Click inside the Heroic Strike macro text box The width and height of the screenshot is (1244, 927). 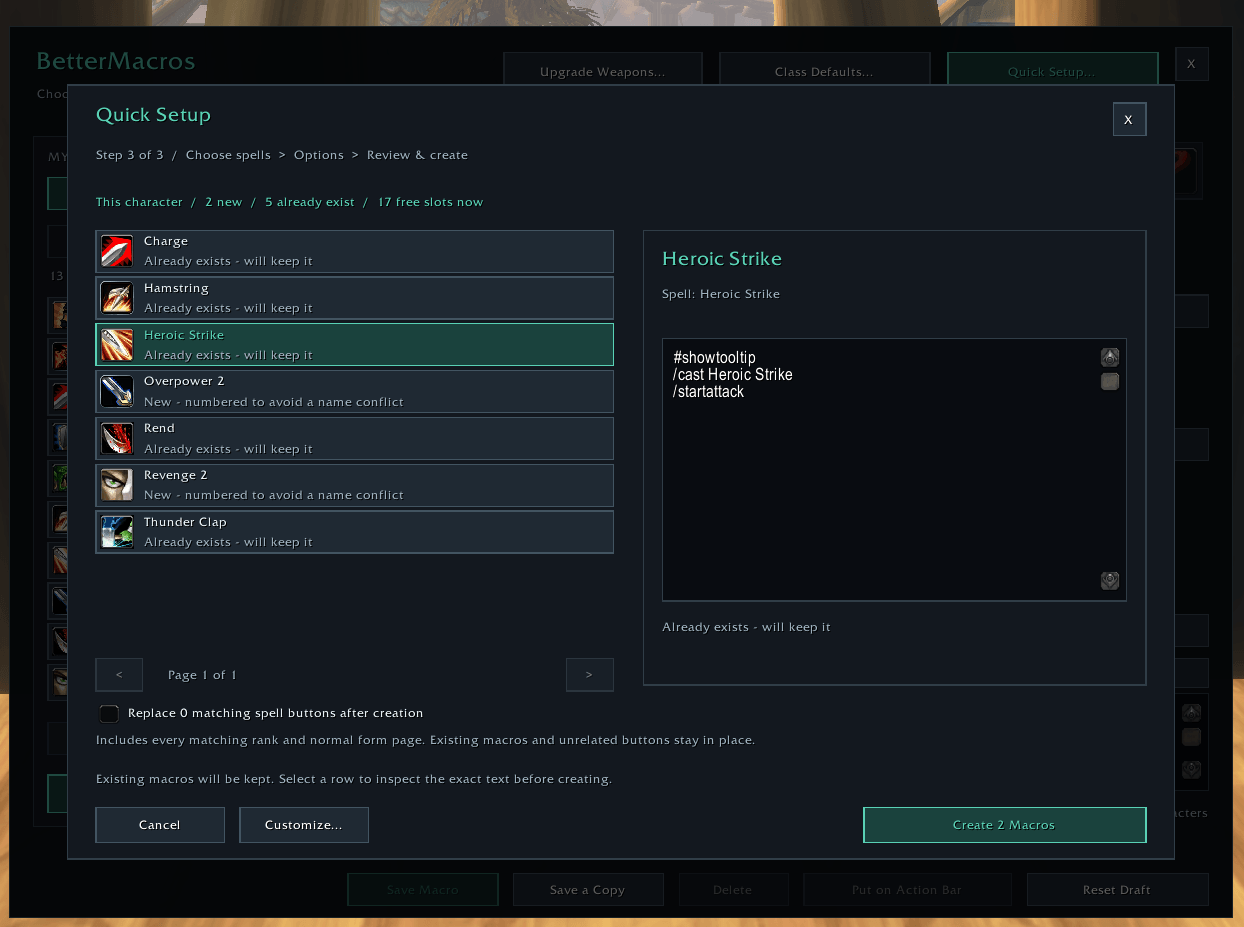point(894,470)
